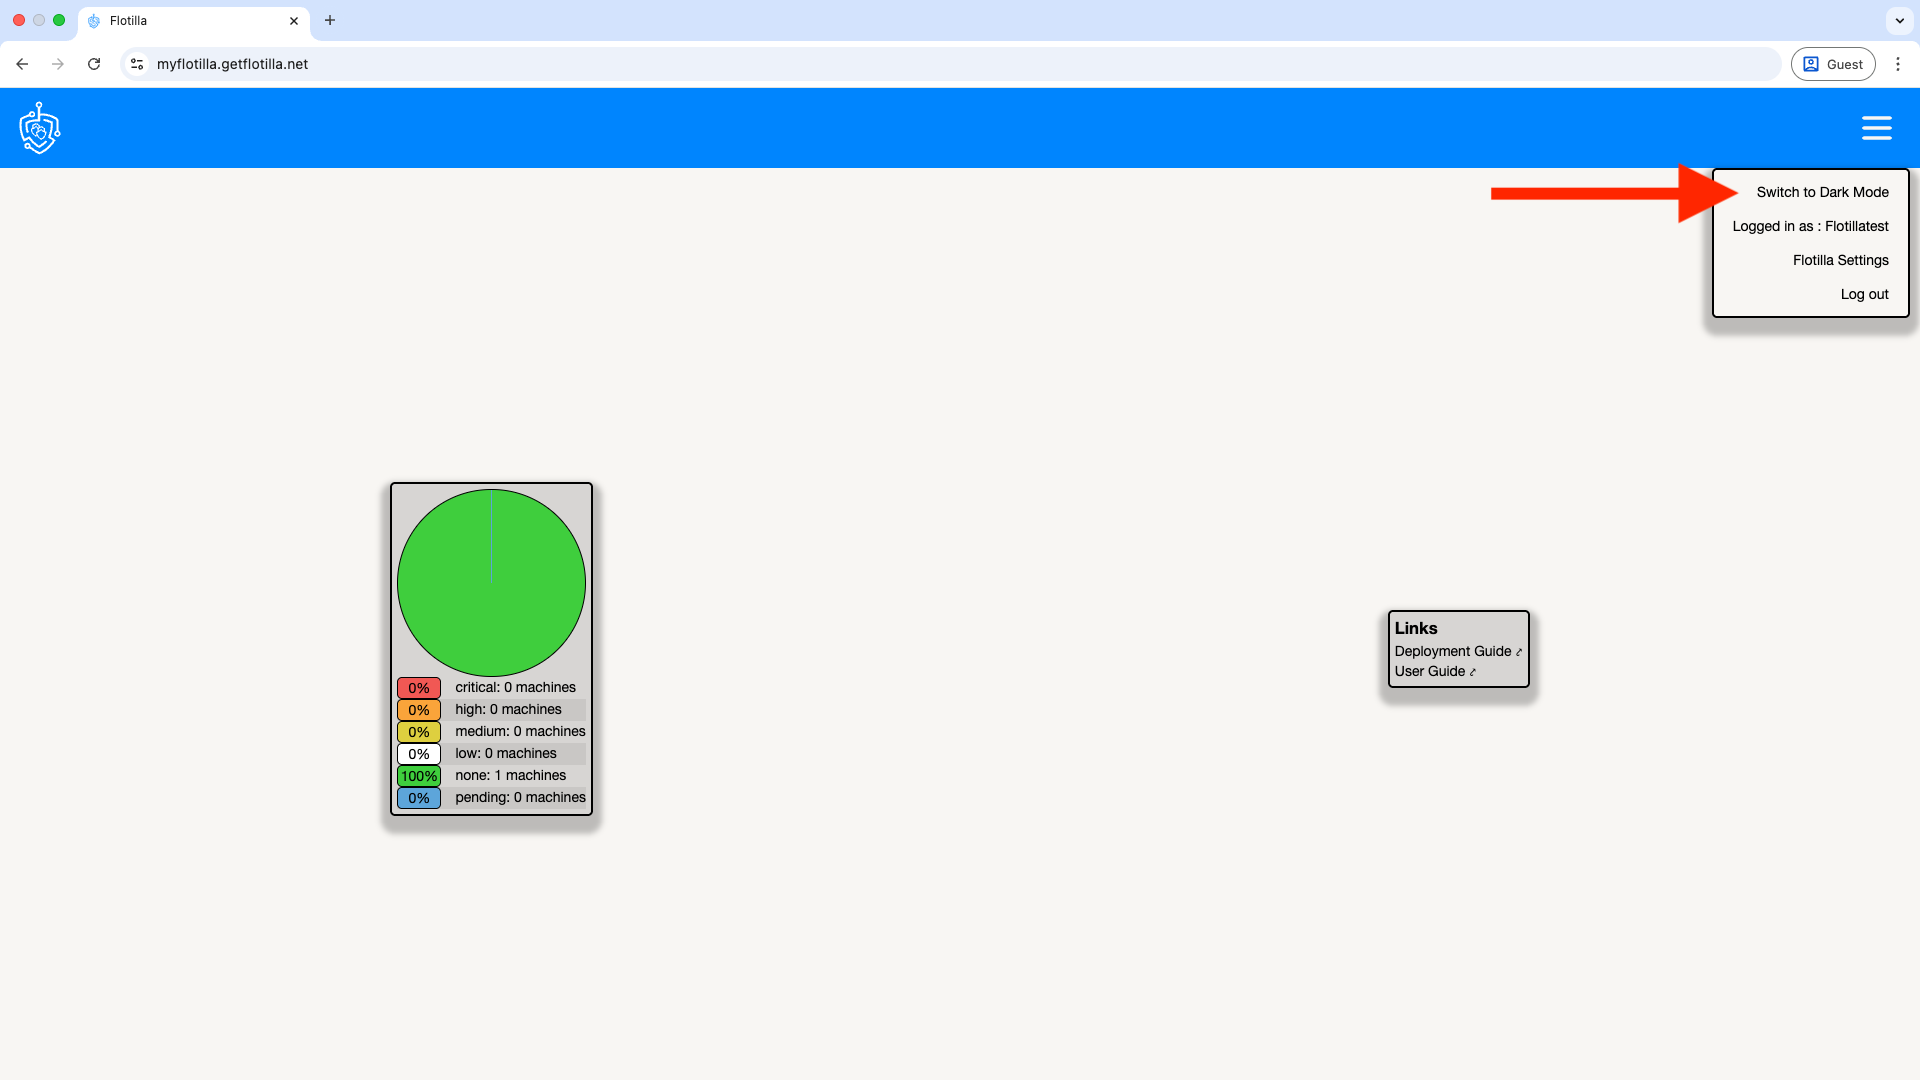Click the green none 100% swatch
This screenshot has height=1080, width=1920.
click(x=418, y=776)
